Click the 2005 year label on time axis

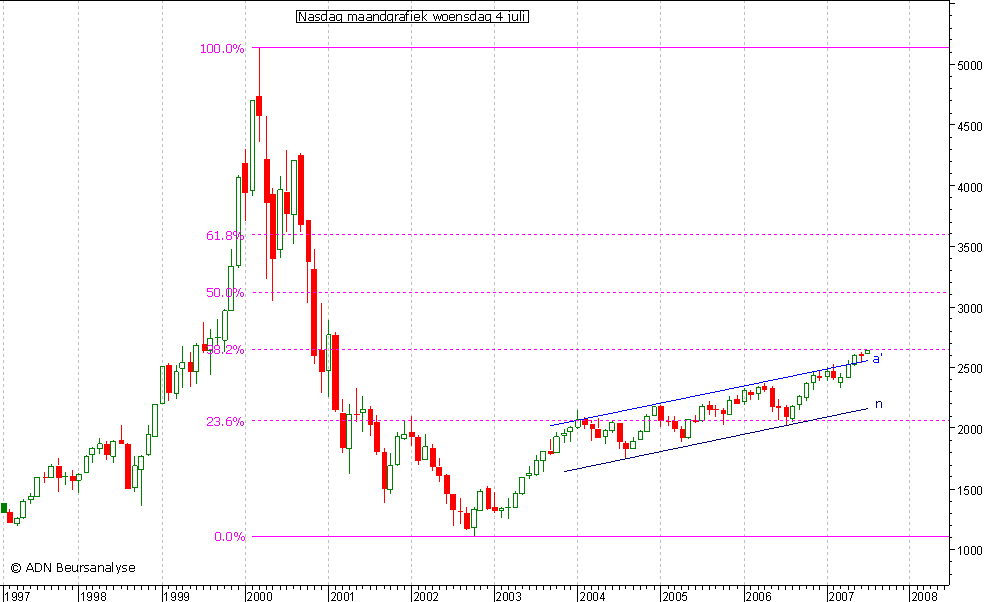pyautogui.click(x=675, y=596)
